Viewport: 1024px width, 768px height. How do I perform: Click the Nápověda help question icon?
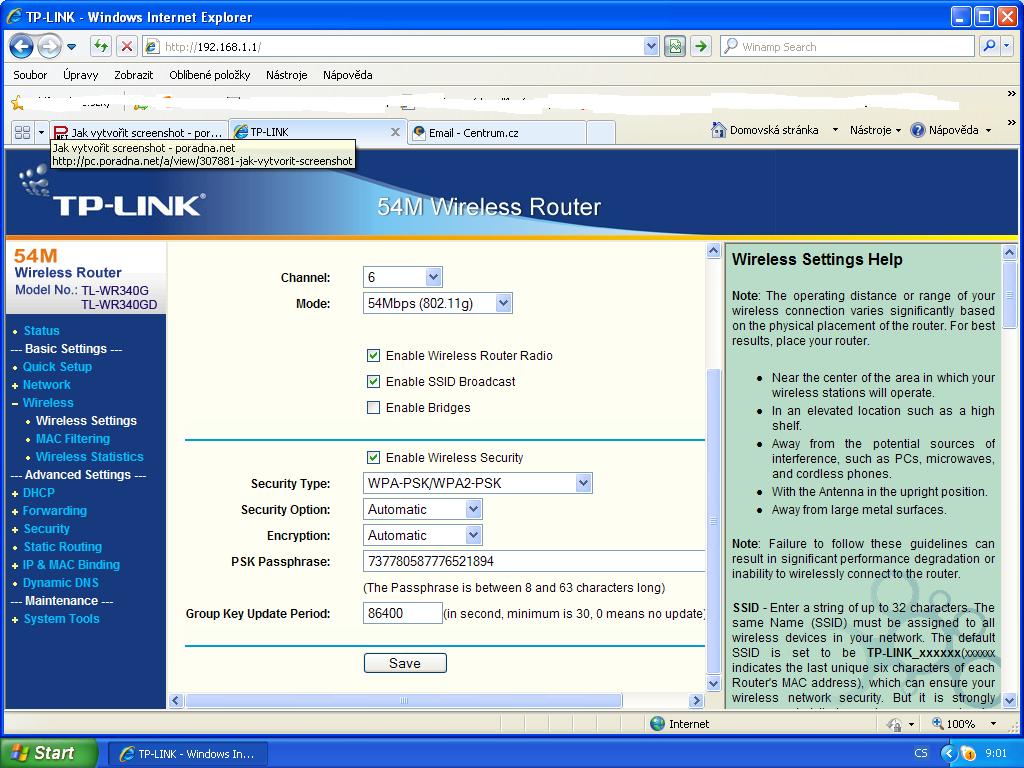(x=918, y=130)
